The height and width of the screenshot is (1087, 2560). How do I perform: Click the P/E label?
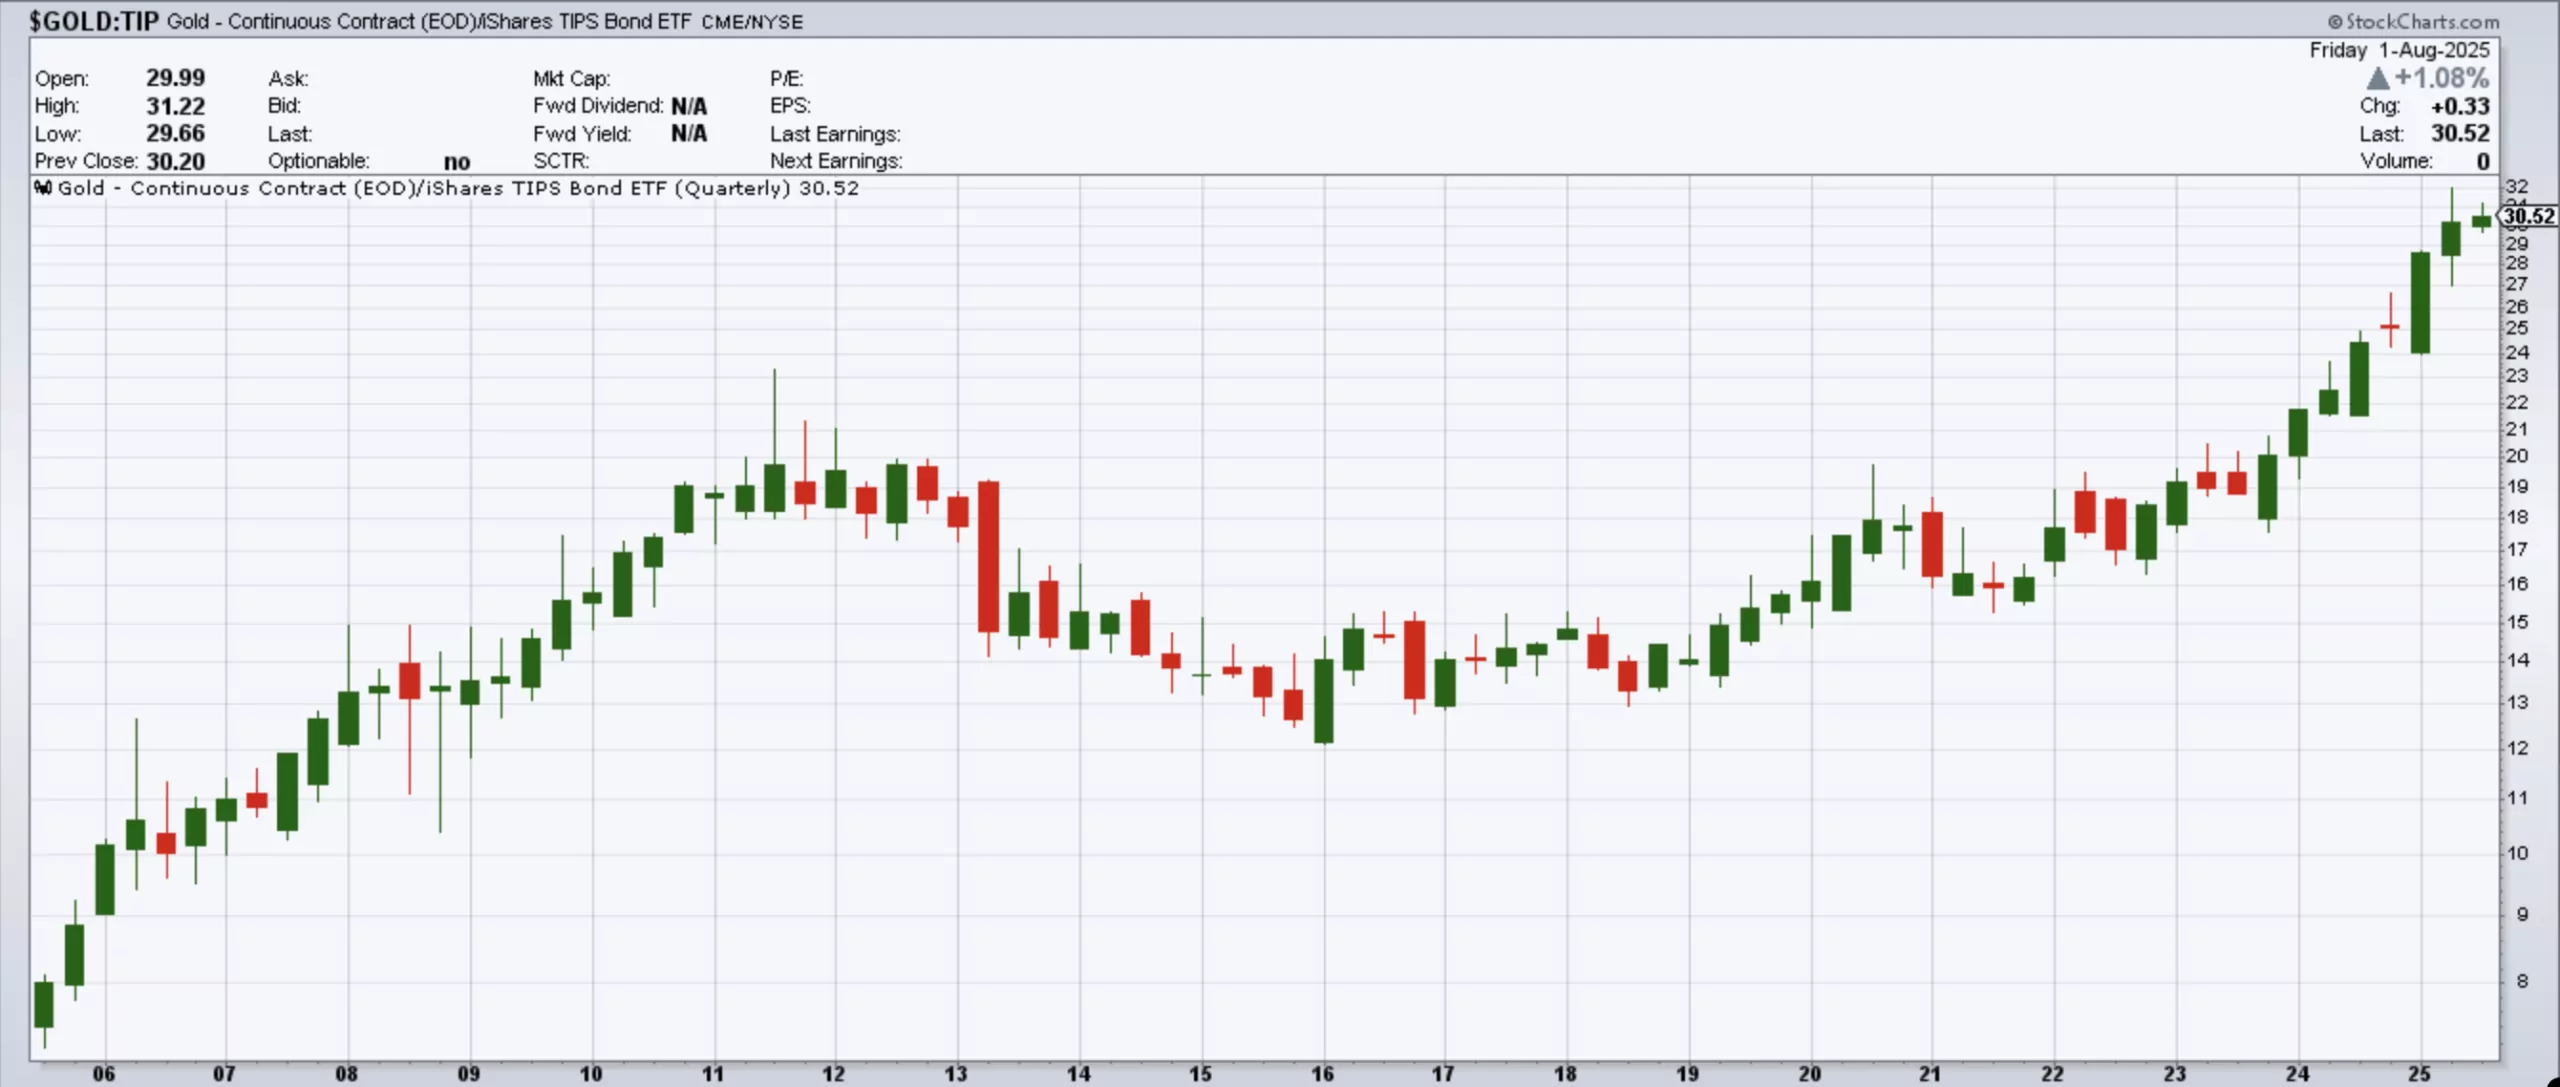point(786,78)
